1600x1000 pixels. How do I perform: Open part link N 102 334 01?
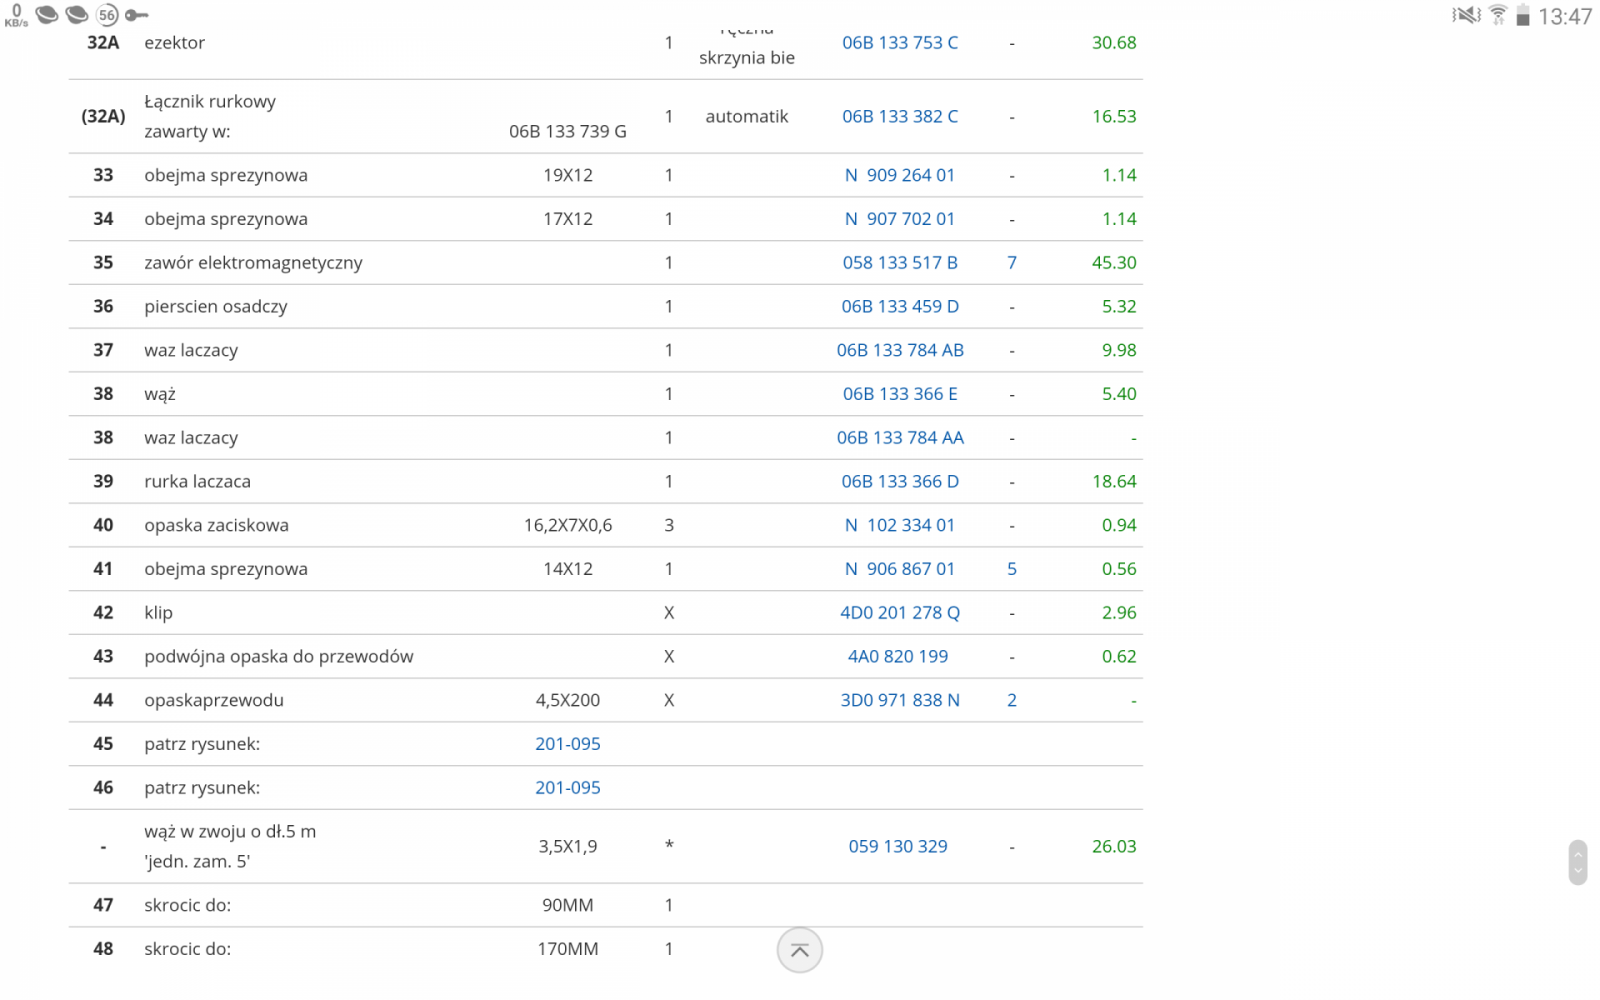[900, 526]
